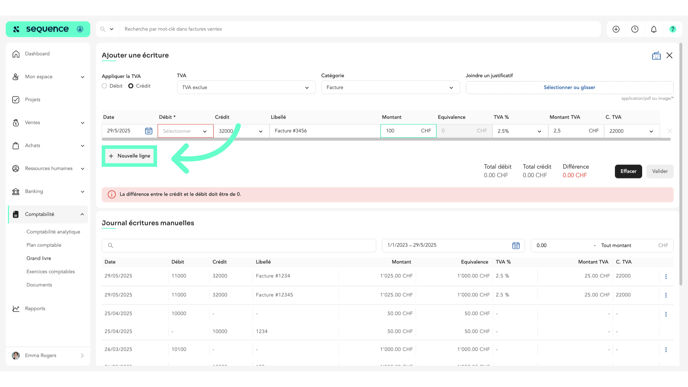This screenshot has height=387, width=688.
Task: Select Crédit radio for TVA
Action: point(131,86)
